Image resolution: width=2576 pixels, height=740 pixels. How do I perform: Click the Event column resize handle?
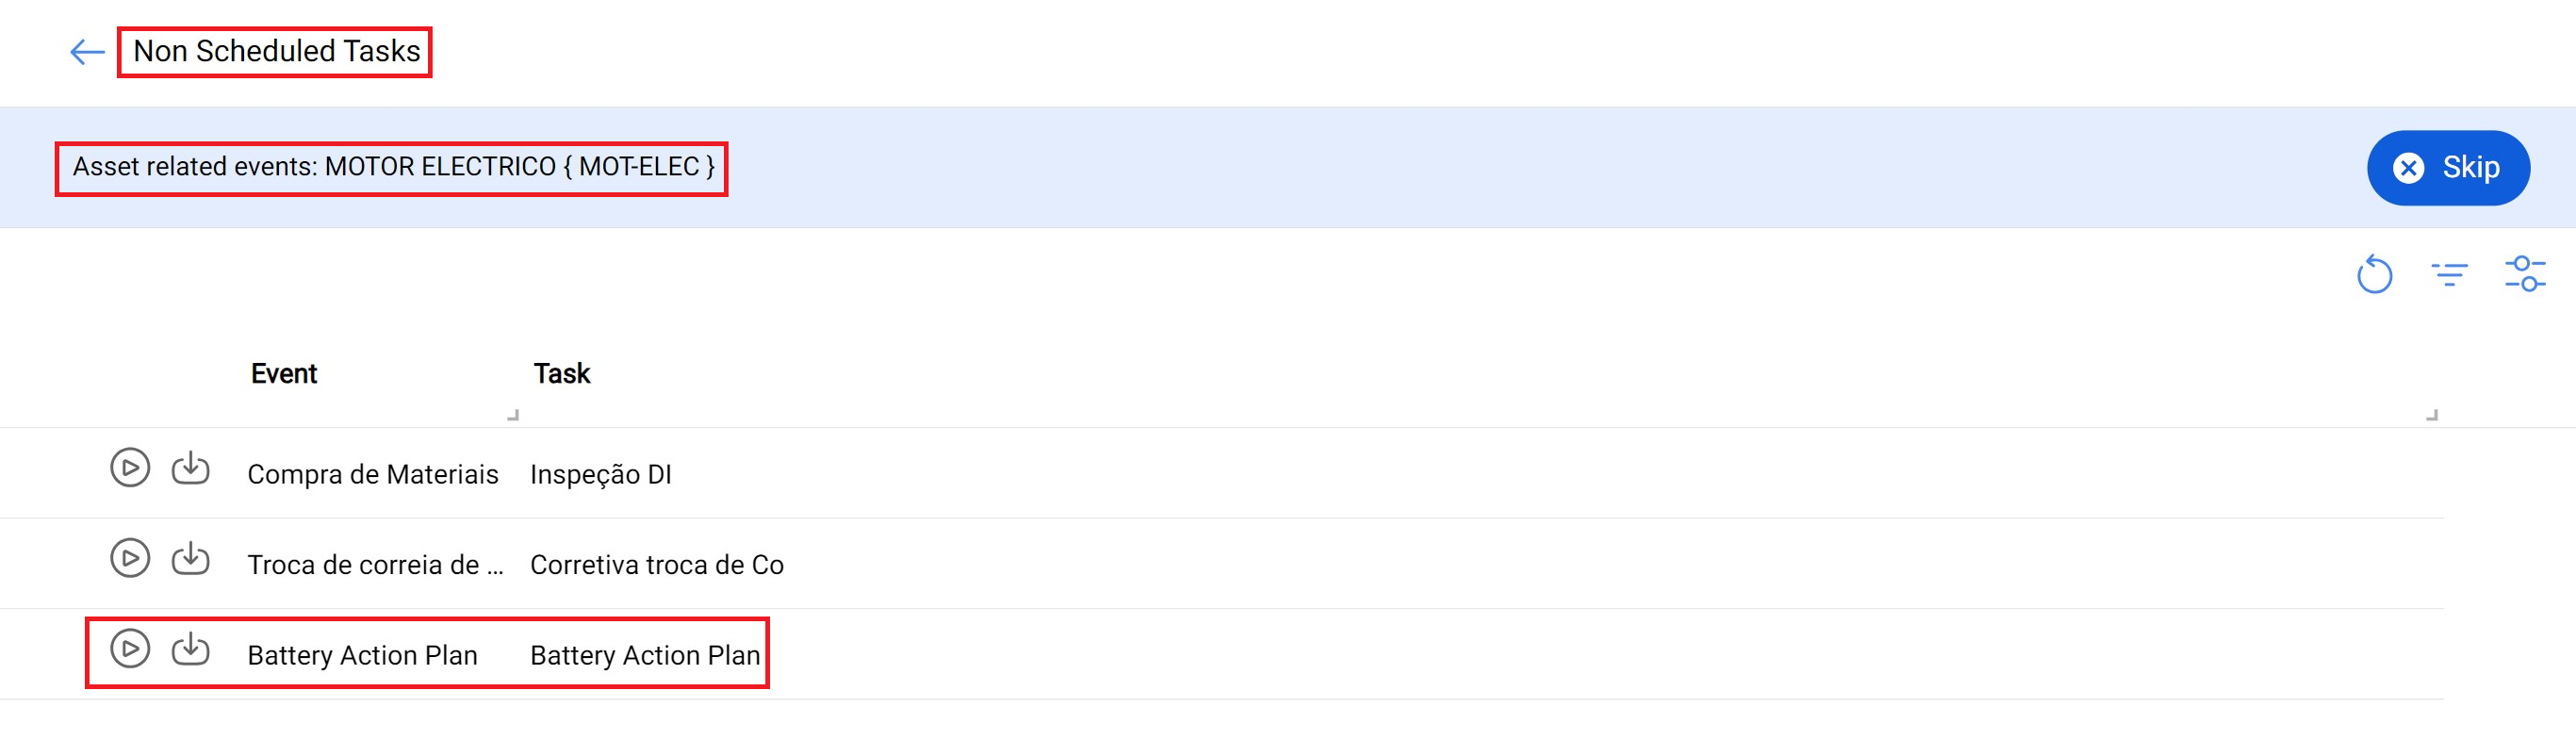coord(513,414)
